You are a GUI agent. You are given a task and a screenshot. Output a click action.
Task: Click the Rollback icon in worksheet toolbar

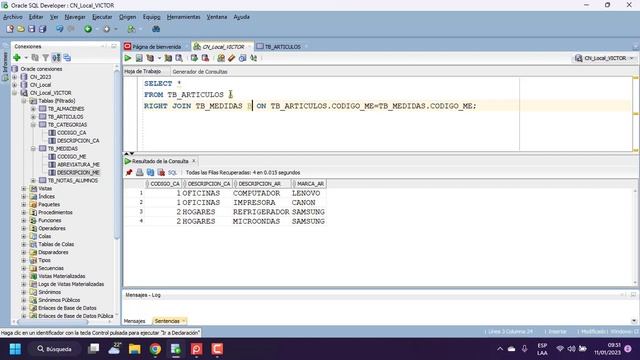pyautogui.click(x=205, y=58)
